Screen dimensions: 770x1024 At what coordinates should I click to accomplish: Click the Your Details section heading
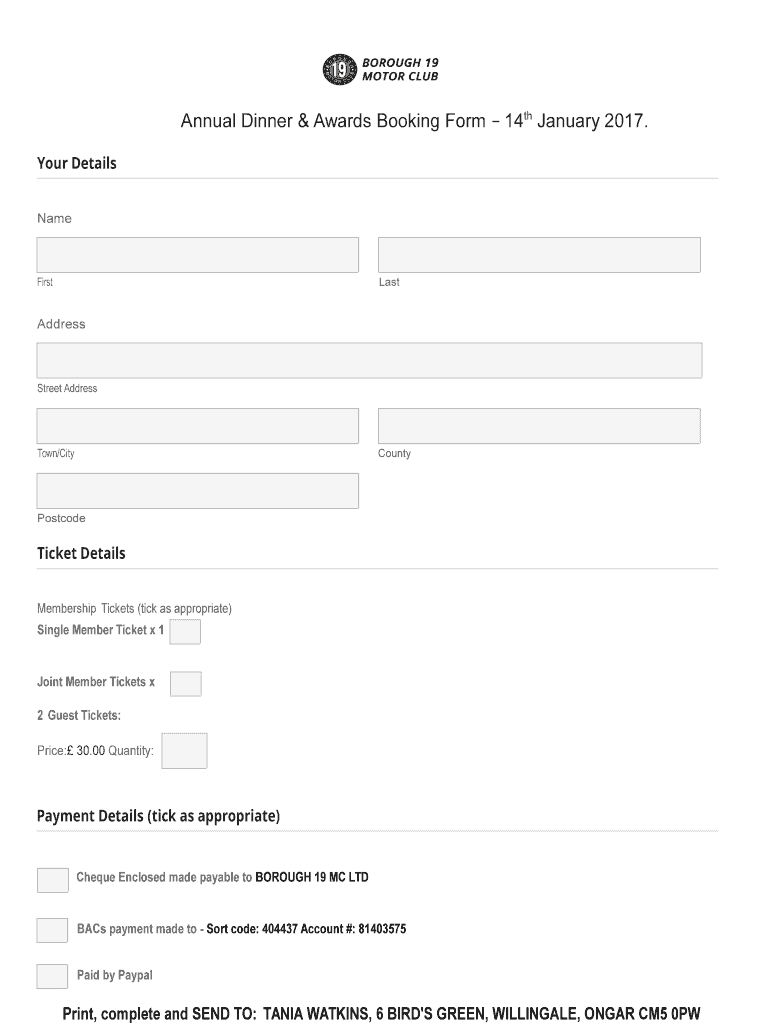(x=77, y=163)
